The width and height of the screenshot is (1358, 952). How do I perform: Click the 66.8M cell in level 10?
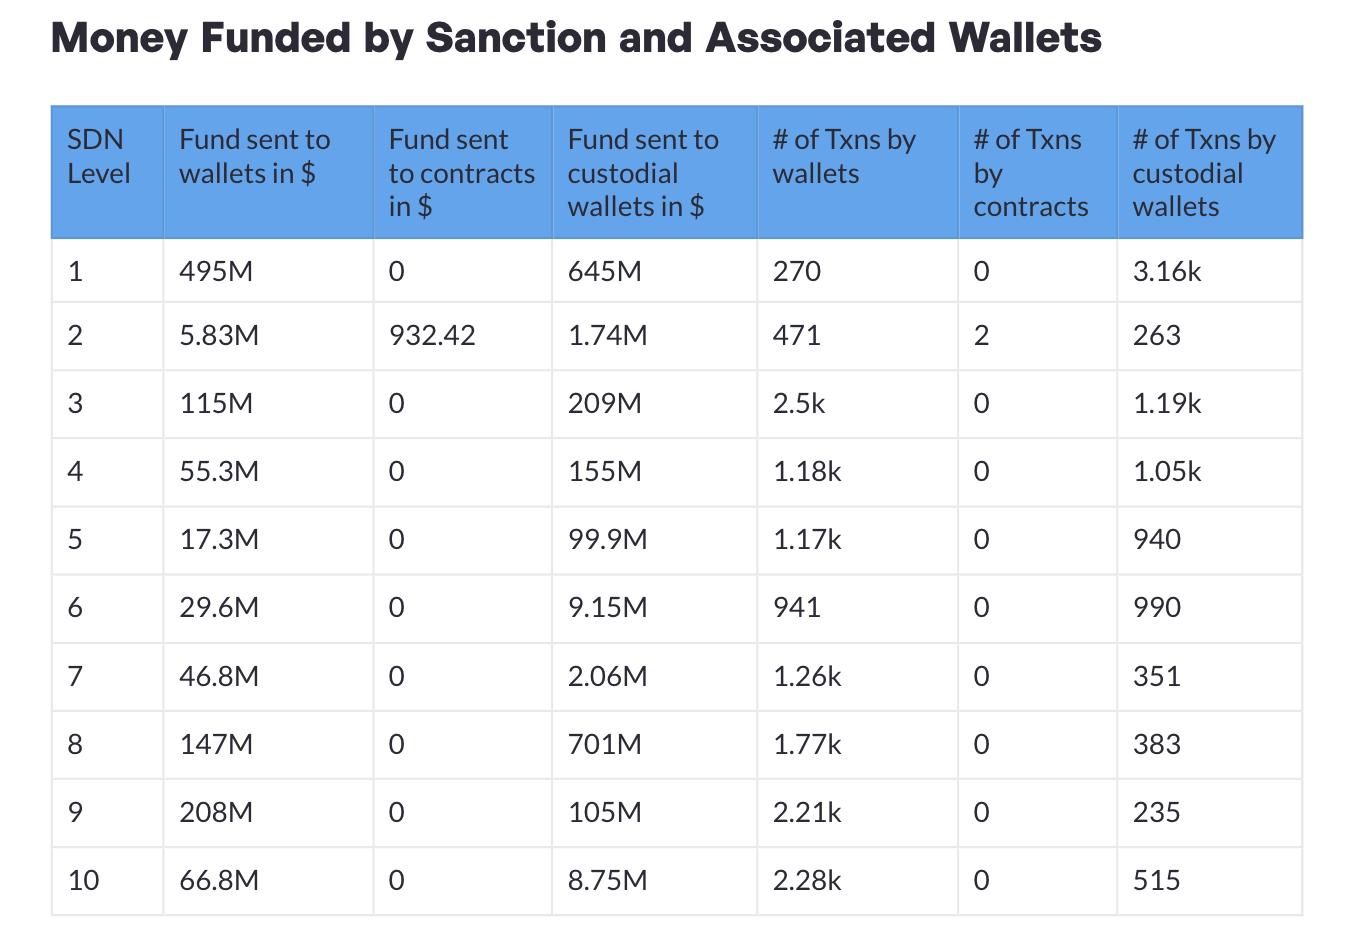(x=219, y=881)
